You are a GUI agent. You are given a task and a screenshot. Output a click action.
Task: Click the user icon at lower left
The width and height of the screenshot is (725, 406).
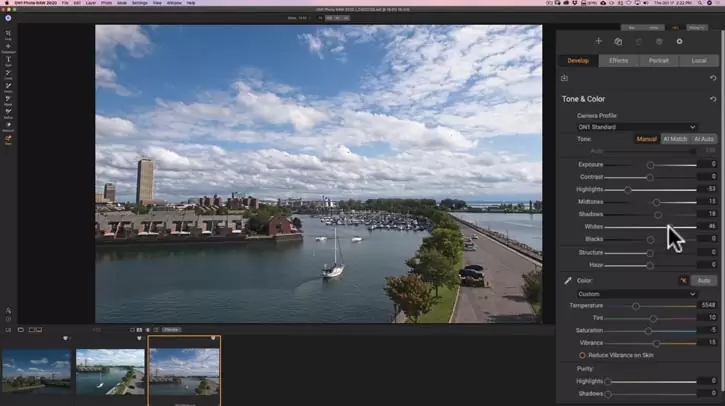[x=8, y=311]
